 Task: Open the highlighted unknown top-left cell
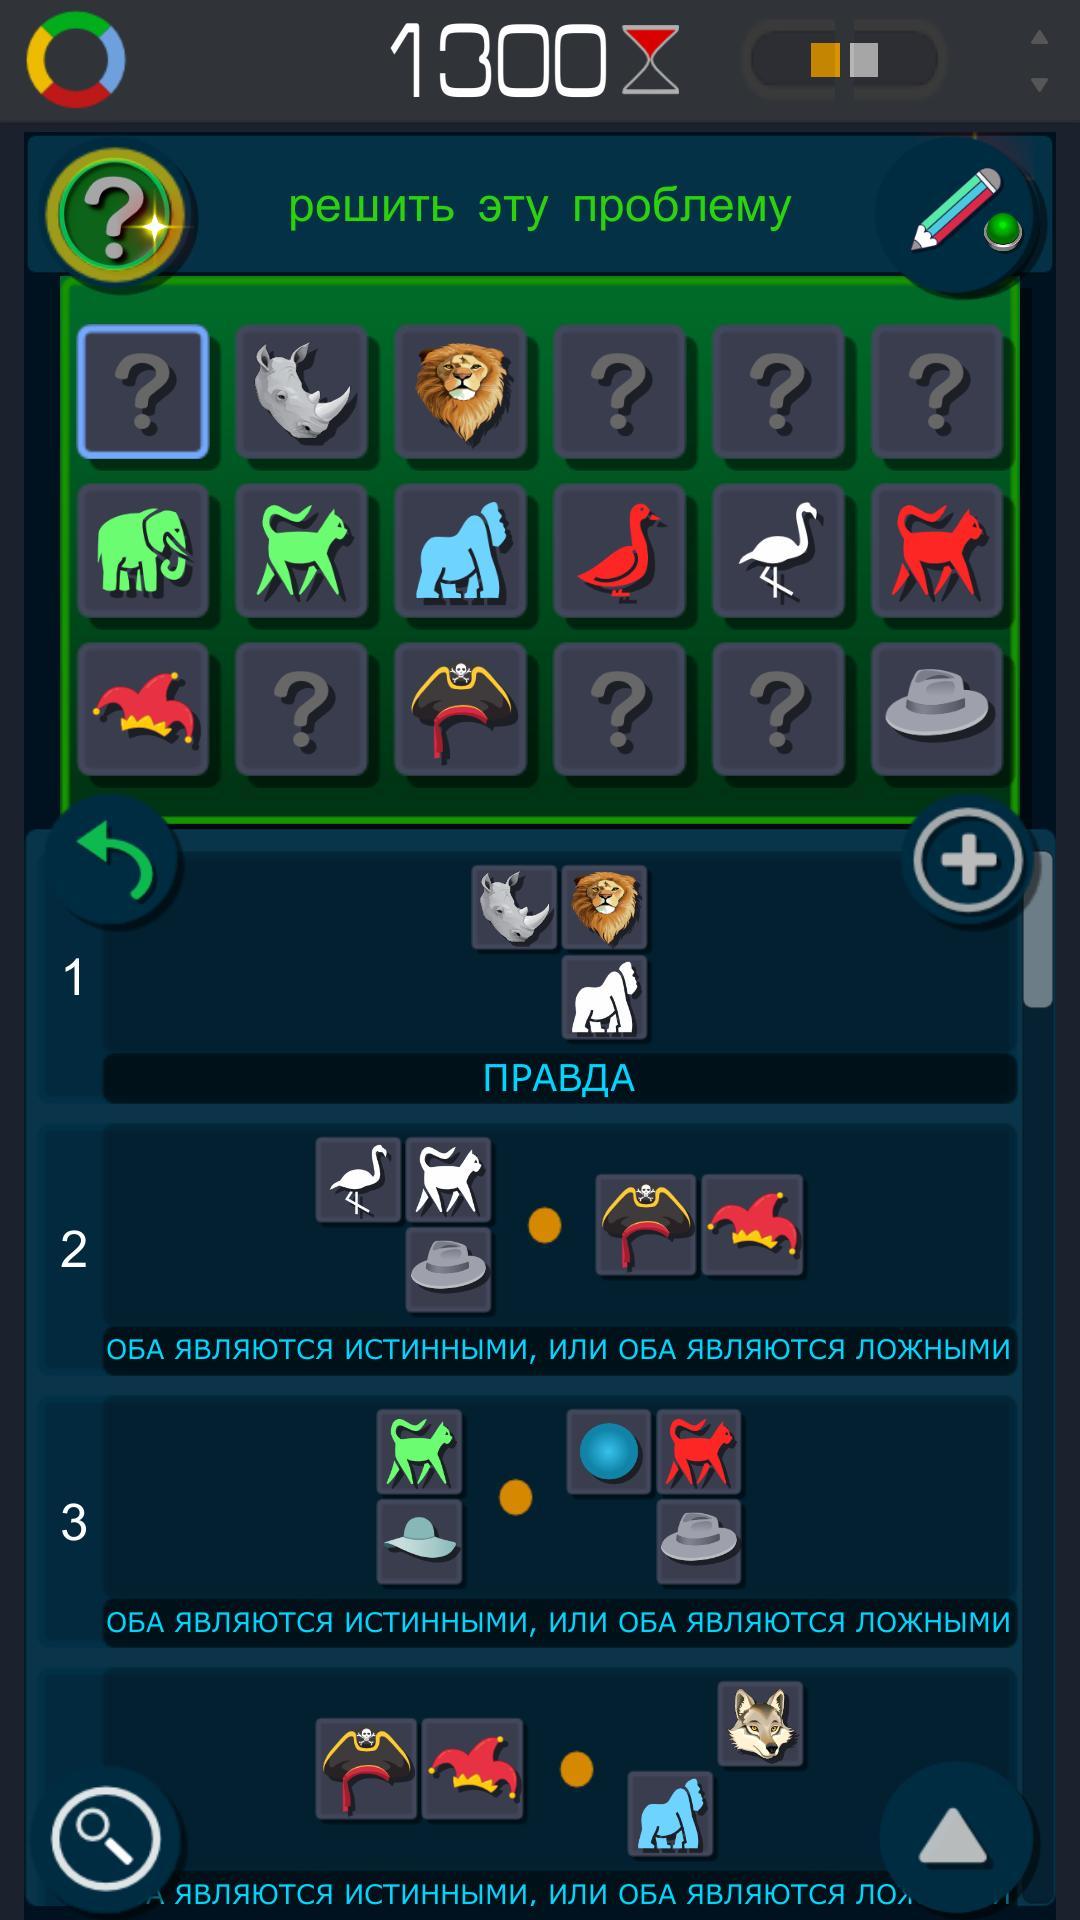click(142, 391)
